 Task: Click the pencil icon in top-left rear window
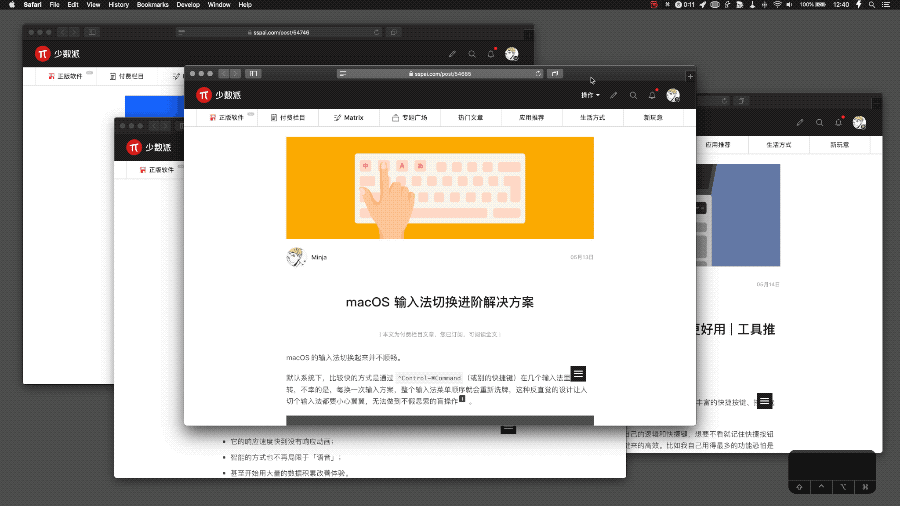(x=452, y=54)
